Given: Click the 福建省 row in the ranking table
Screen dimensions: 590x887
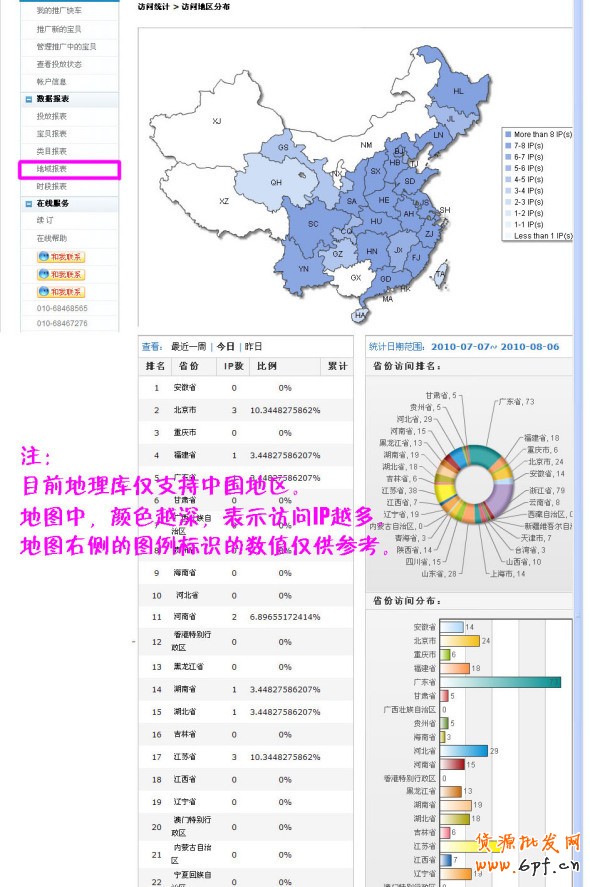Looking at the screenshot, I should tap(246, 455).
